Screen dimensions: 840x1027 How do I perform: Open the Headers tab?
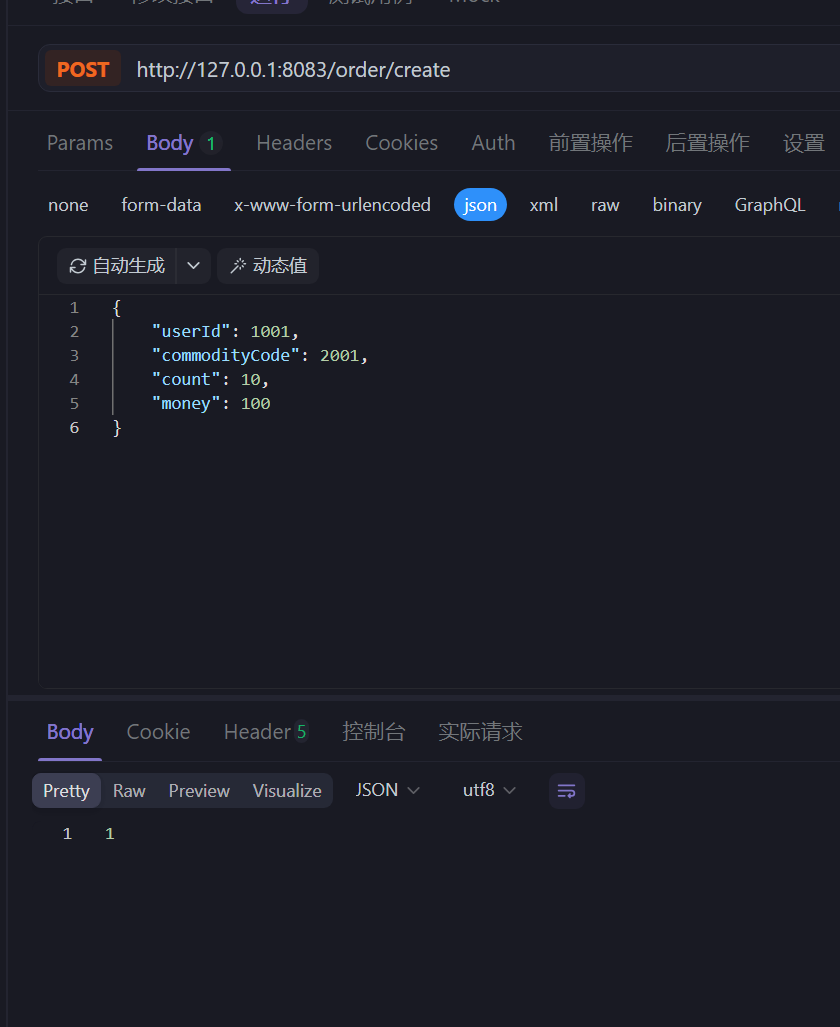click(294, 143)
